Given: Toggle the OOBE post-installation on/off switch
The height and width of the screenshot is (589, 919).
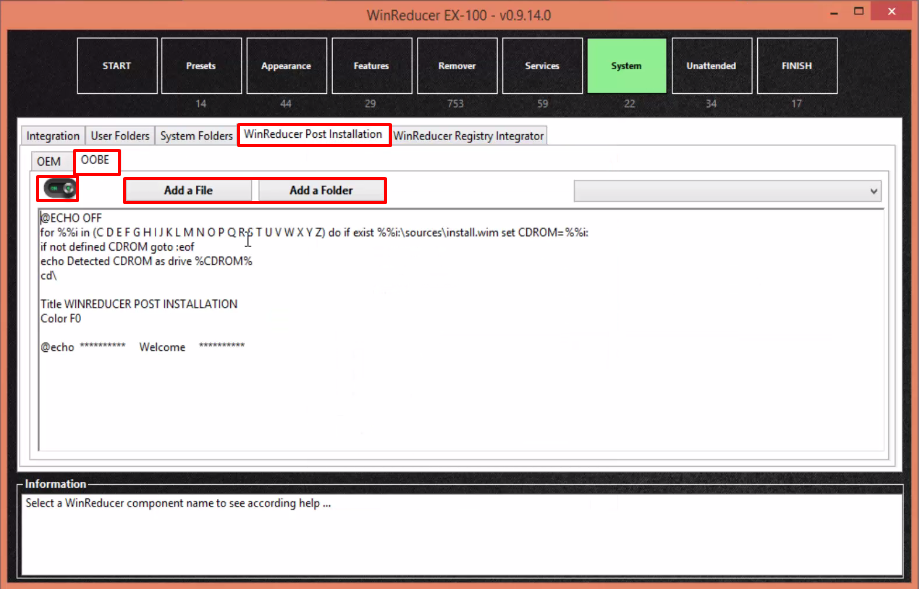Looking at the screenshot, I should (60, 189).
